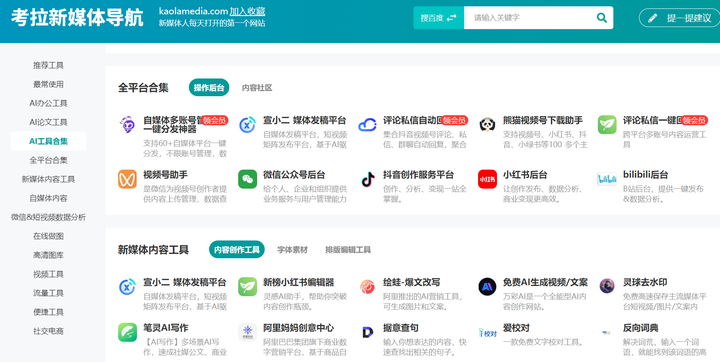This screenshot has height=362, width=720.
Task: Open the 反向词典 title link
Action: (641, 328)
